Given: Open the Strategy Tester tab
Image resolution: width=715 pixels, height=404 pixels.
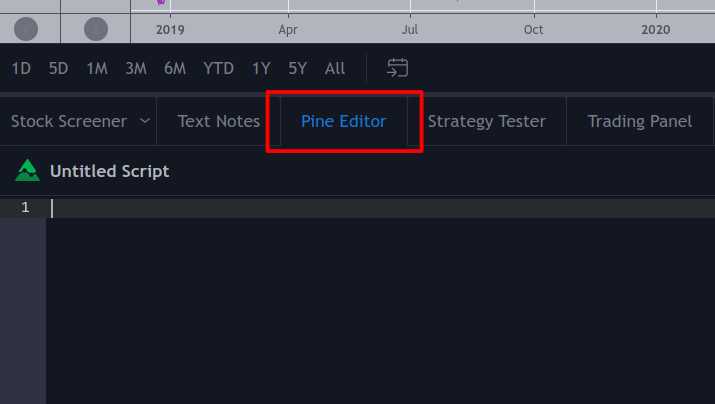Looking at the screenshot, I should [487, 121].
